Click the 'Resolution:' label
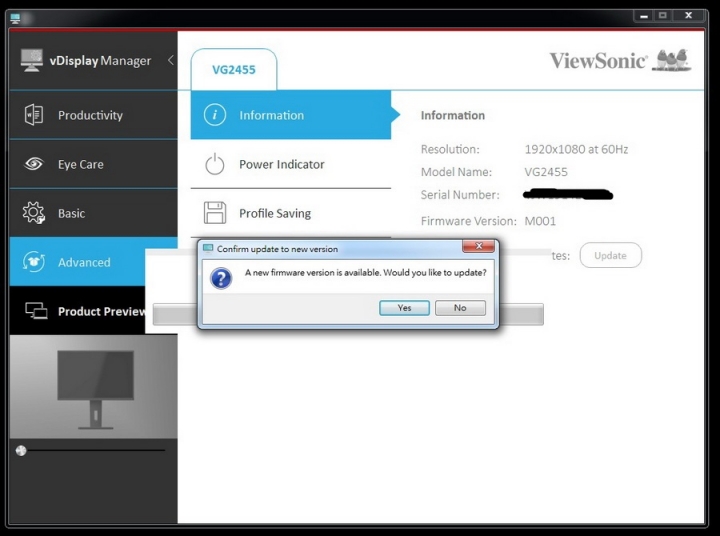The image size is (720, 536). [450, 149]
